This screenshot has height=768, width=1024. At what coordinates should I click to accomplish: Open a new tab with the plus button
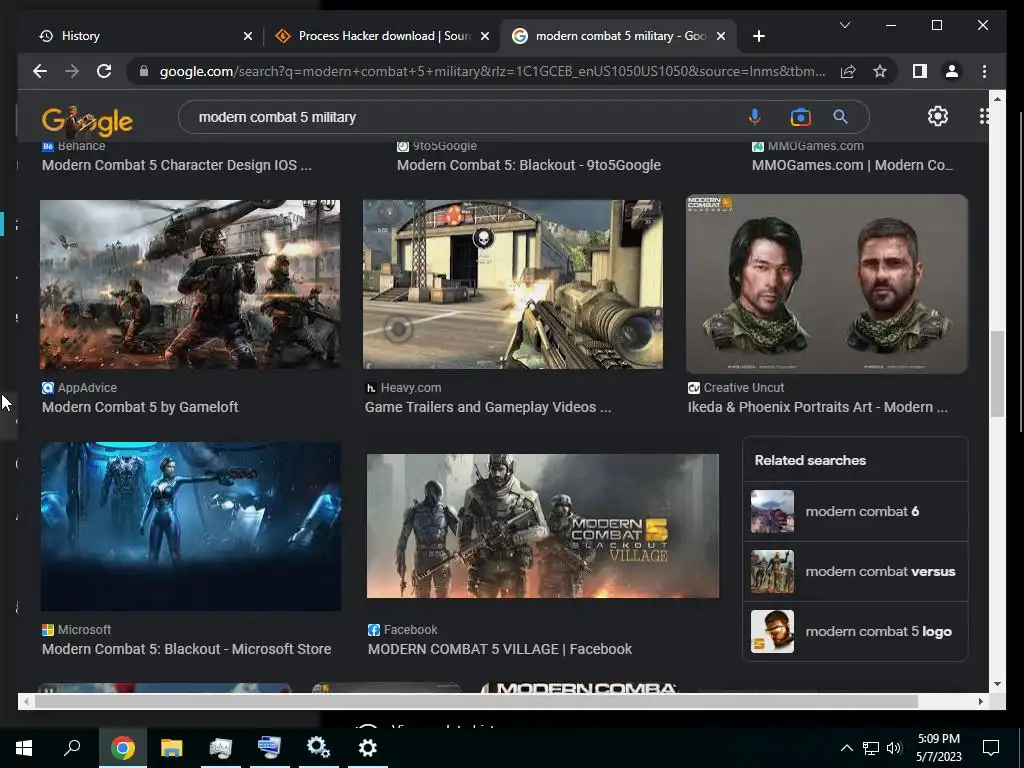(758, 36)
